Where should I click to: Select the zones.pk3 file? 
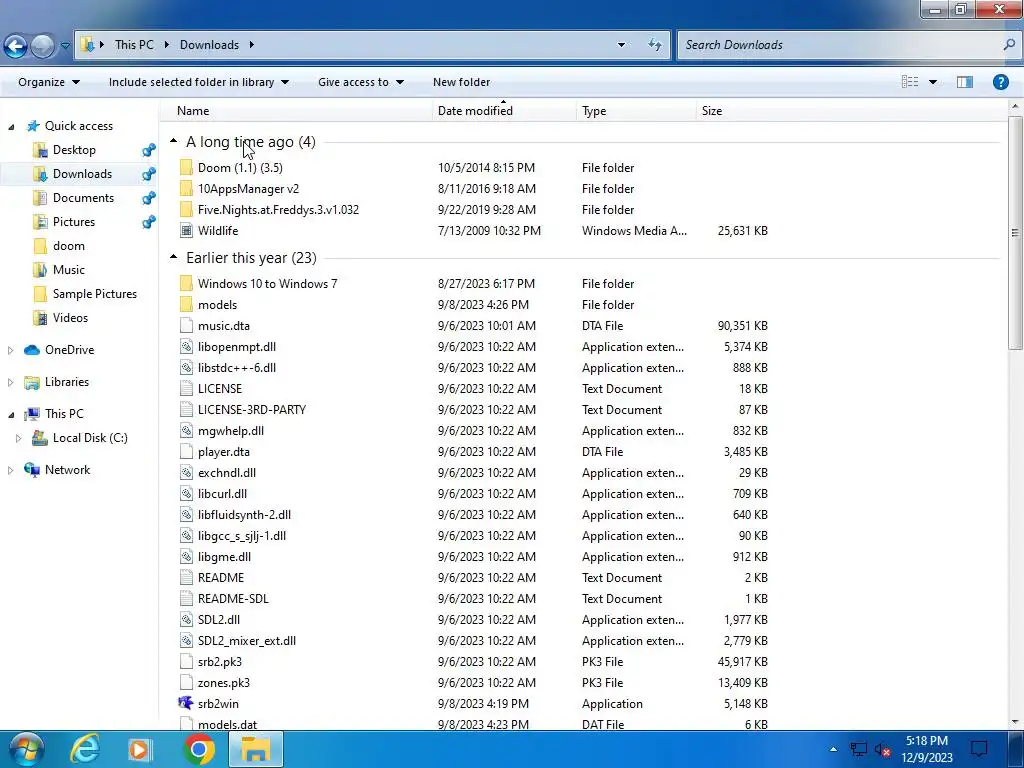click(223, 682)
